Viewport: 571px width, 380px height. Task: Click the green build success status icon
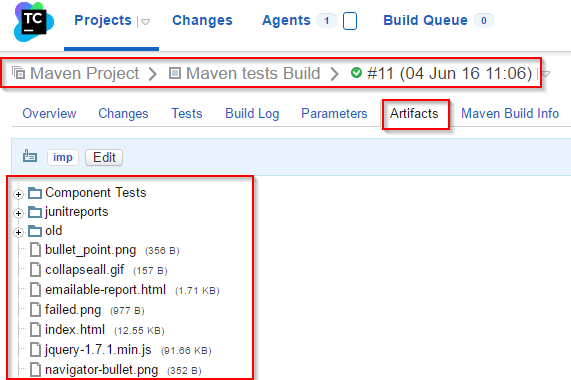(x=356, y=73)
